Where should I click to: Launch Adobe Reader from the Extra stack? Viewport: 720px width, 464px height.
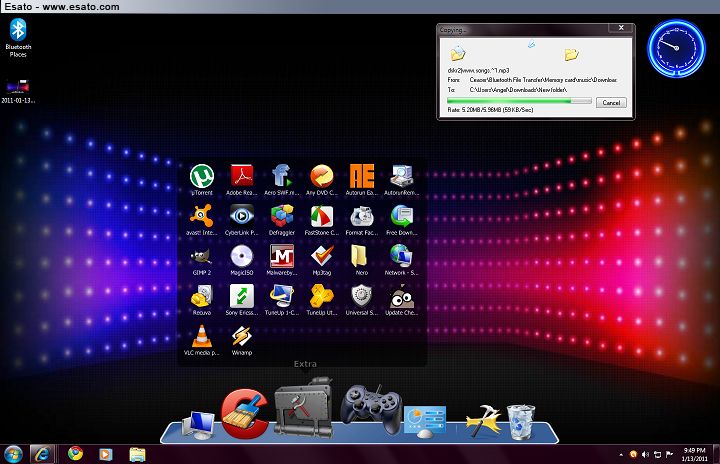click(241, 176)
